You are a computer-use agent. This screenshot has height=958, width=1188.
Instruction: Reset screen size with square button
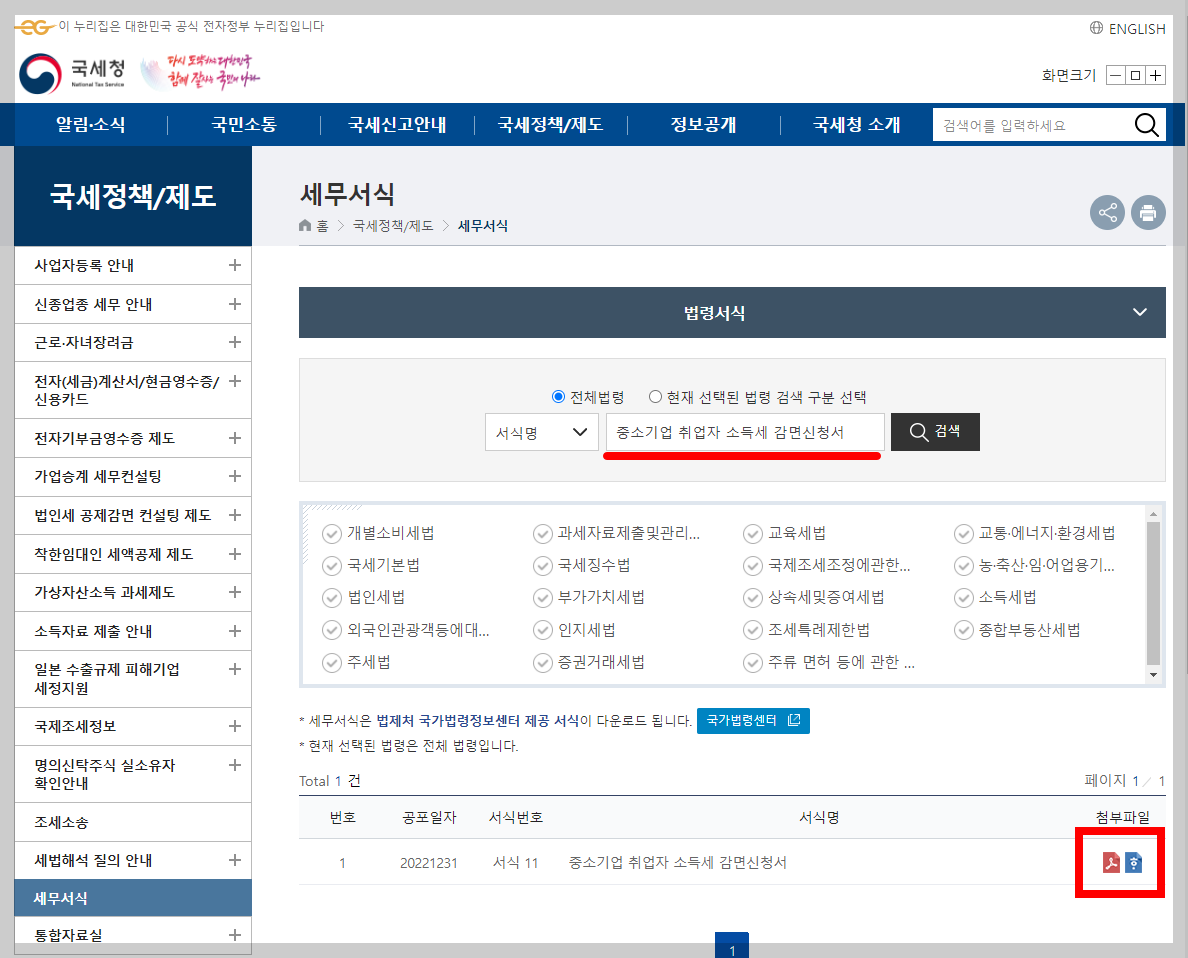point(1135,75)
